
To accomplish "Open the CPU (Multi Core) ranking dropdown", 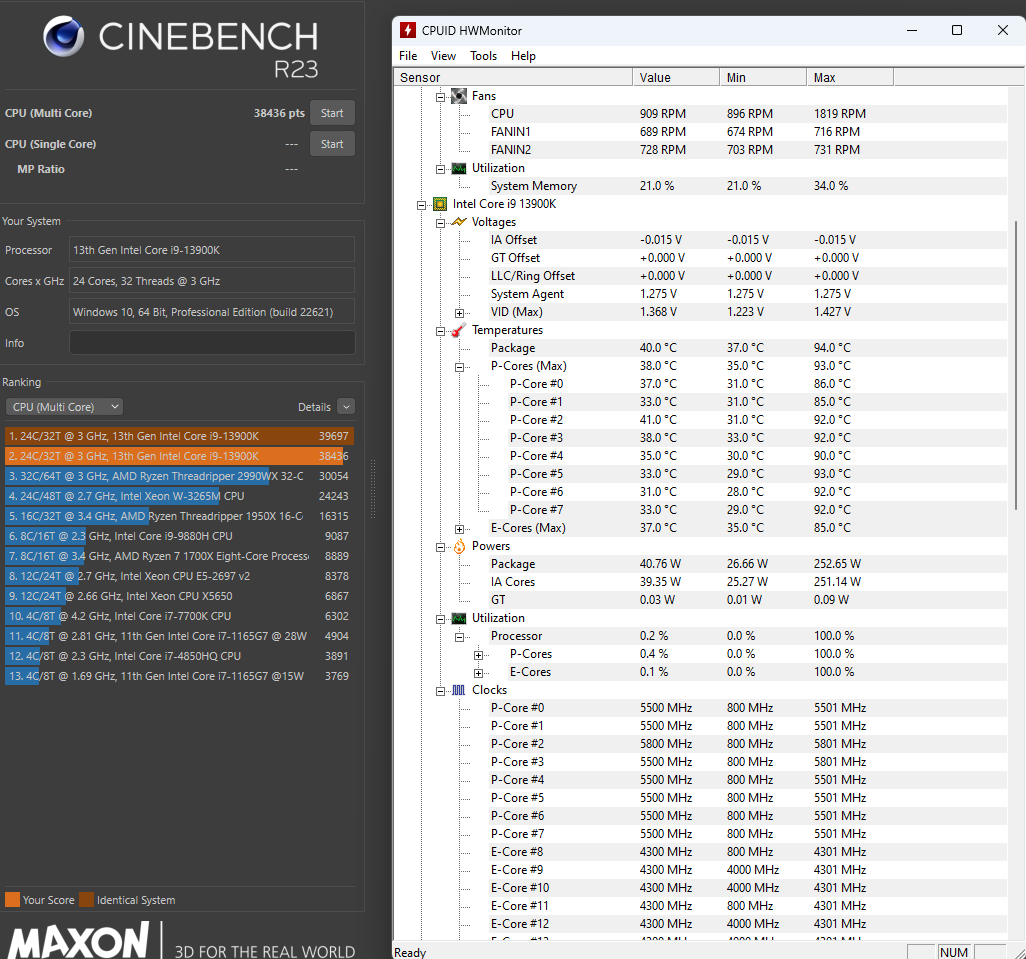I will pyautogui.click(x=64, y=407).
